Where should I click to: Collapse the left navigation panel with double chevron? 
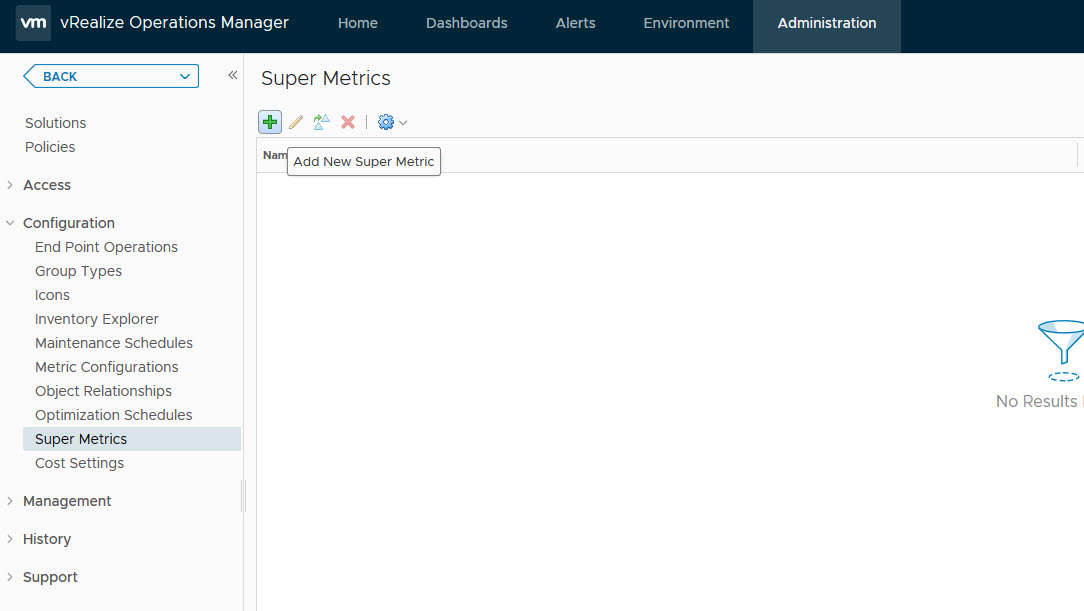click(232, 76)
